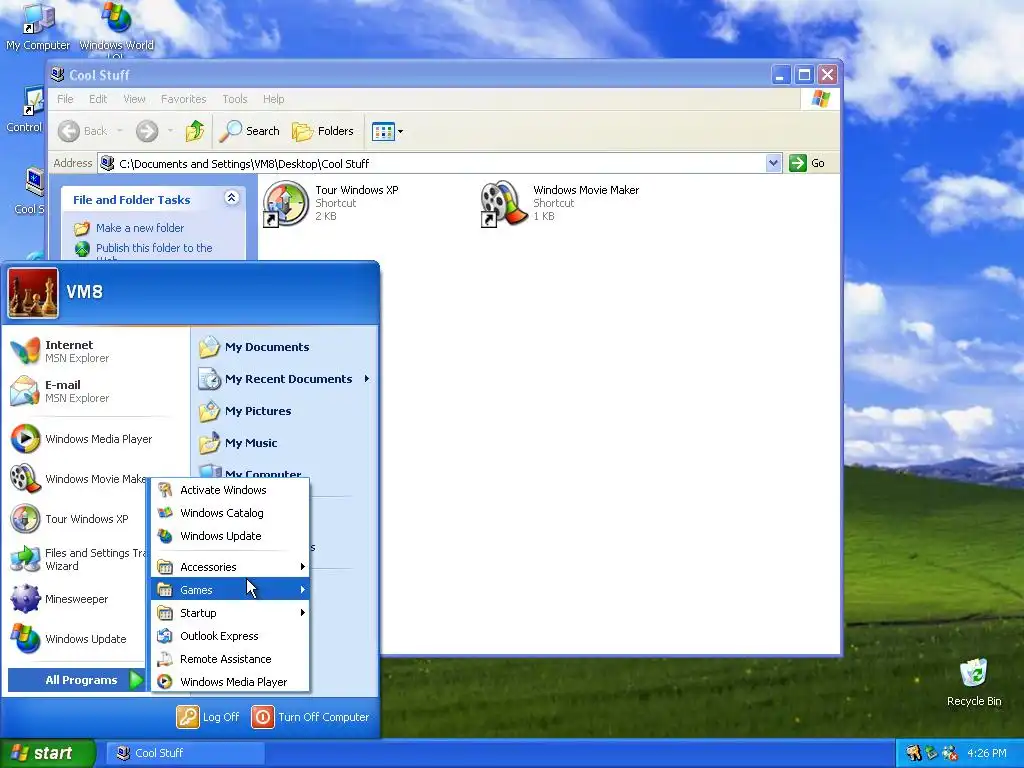The image size is (1024, 768).
Task: Click the Outlook Express envelope icon
Action: click(x=165, y=635)
